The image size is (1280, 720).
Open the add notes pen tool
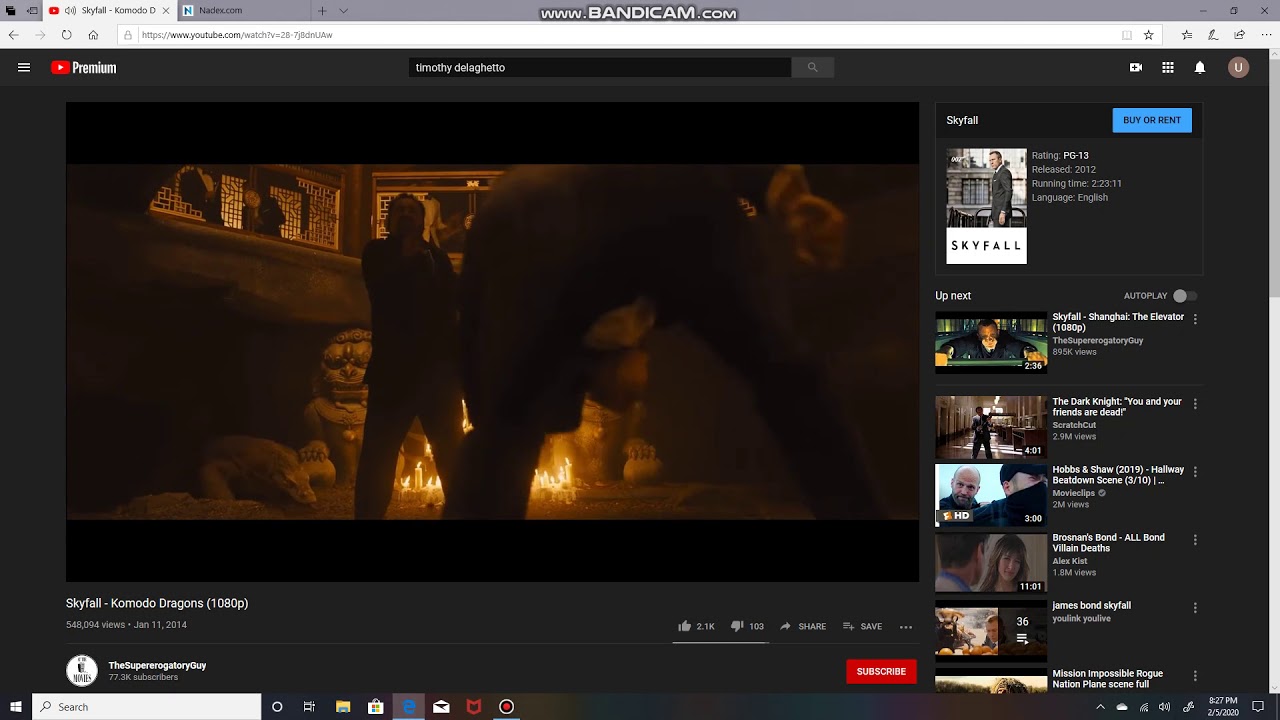click(x=1213, y=35)
